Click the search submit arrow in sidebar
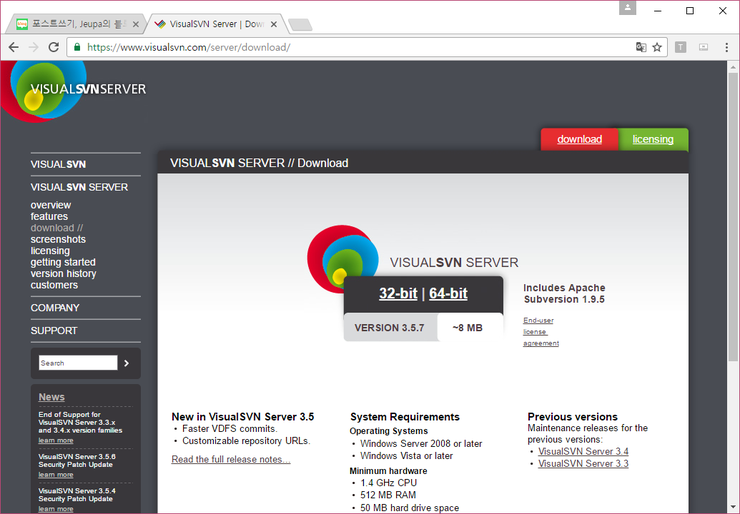 coord(126,363)
